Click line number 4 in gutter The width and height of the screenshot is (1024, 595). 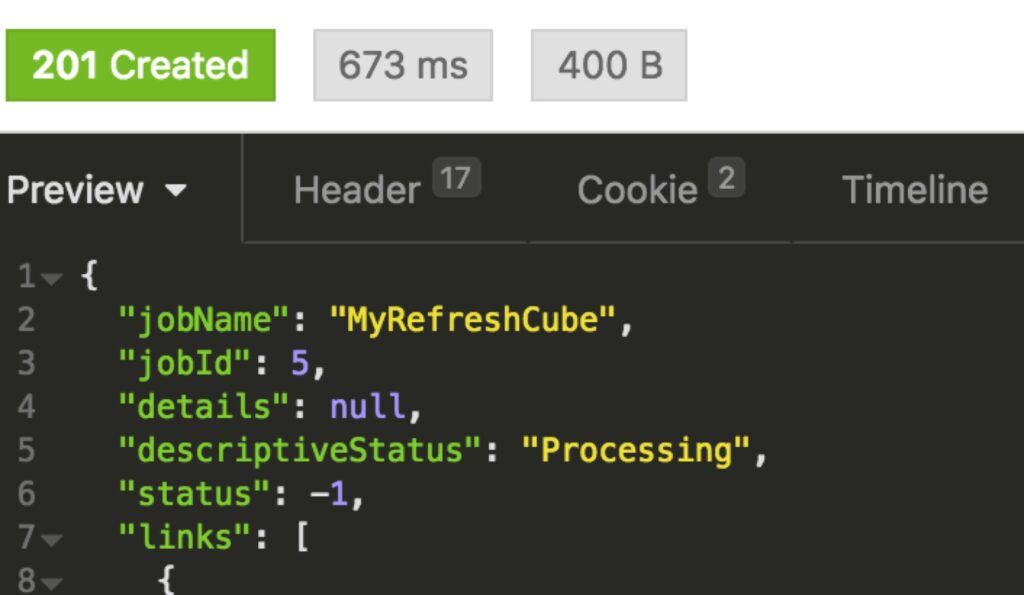(x=26, y=407)
